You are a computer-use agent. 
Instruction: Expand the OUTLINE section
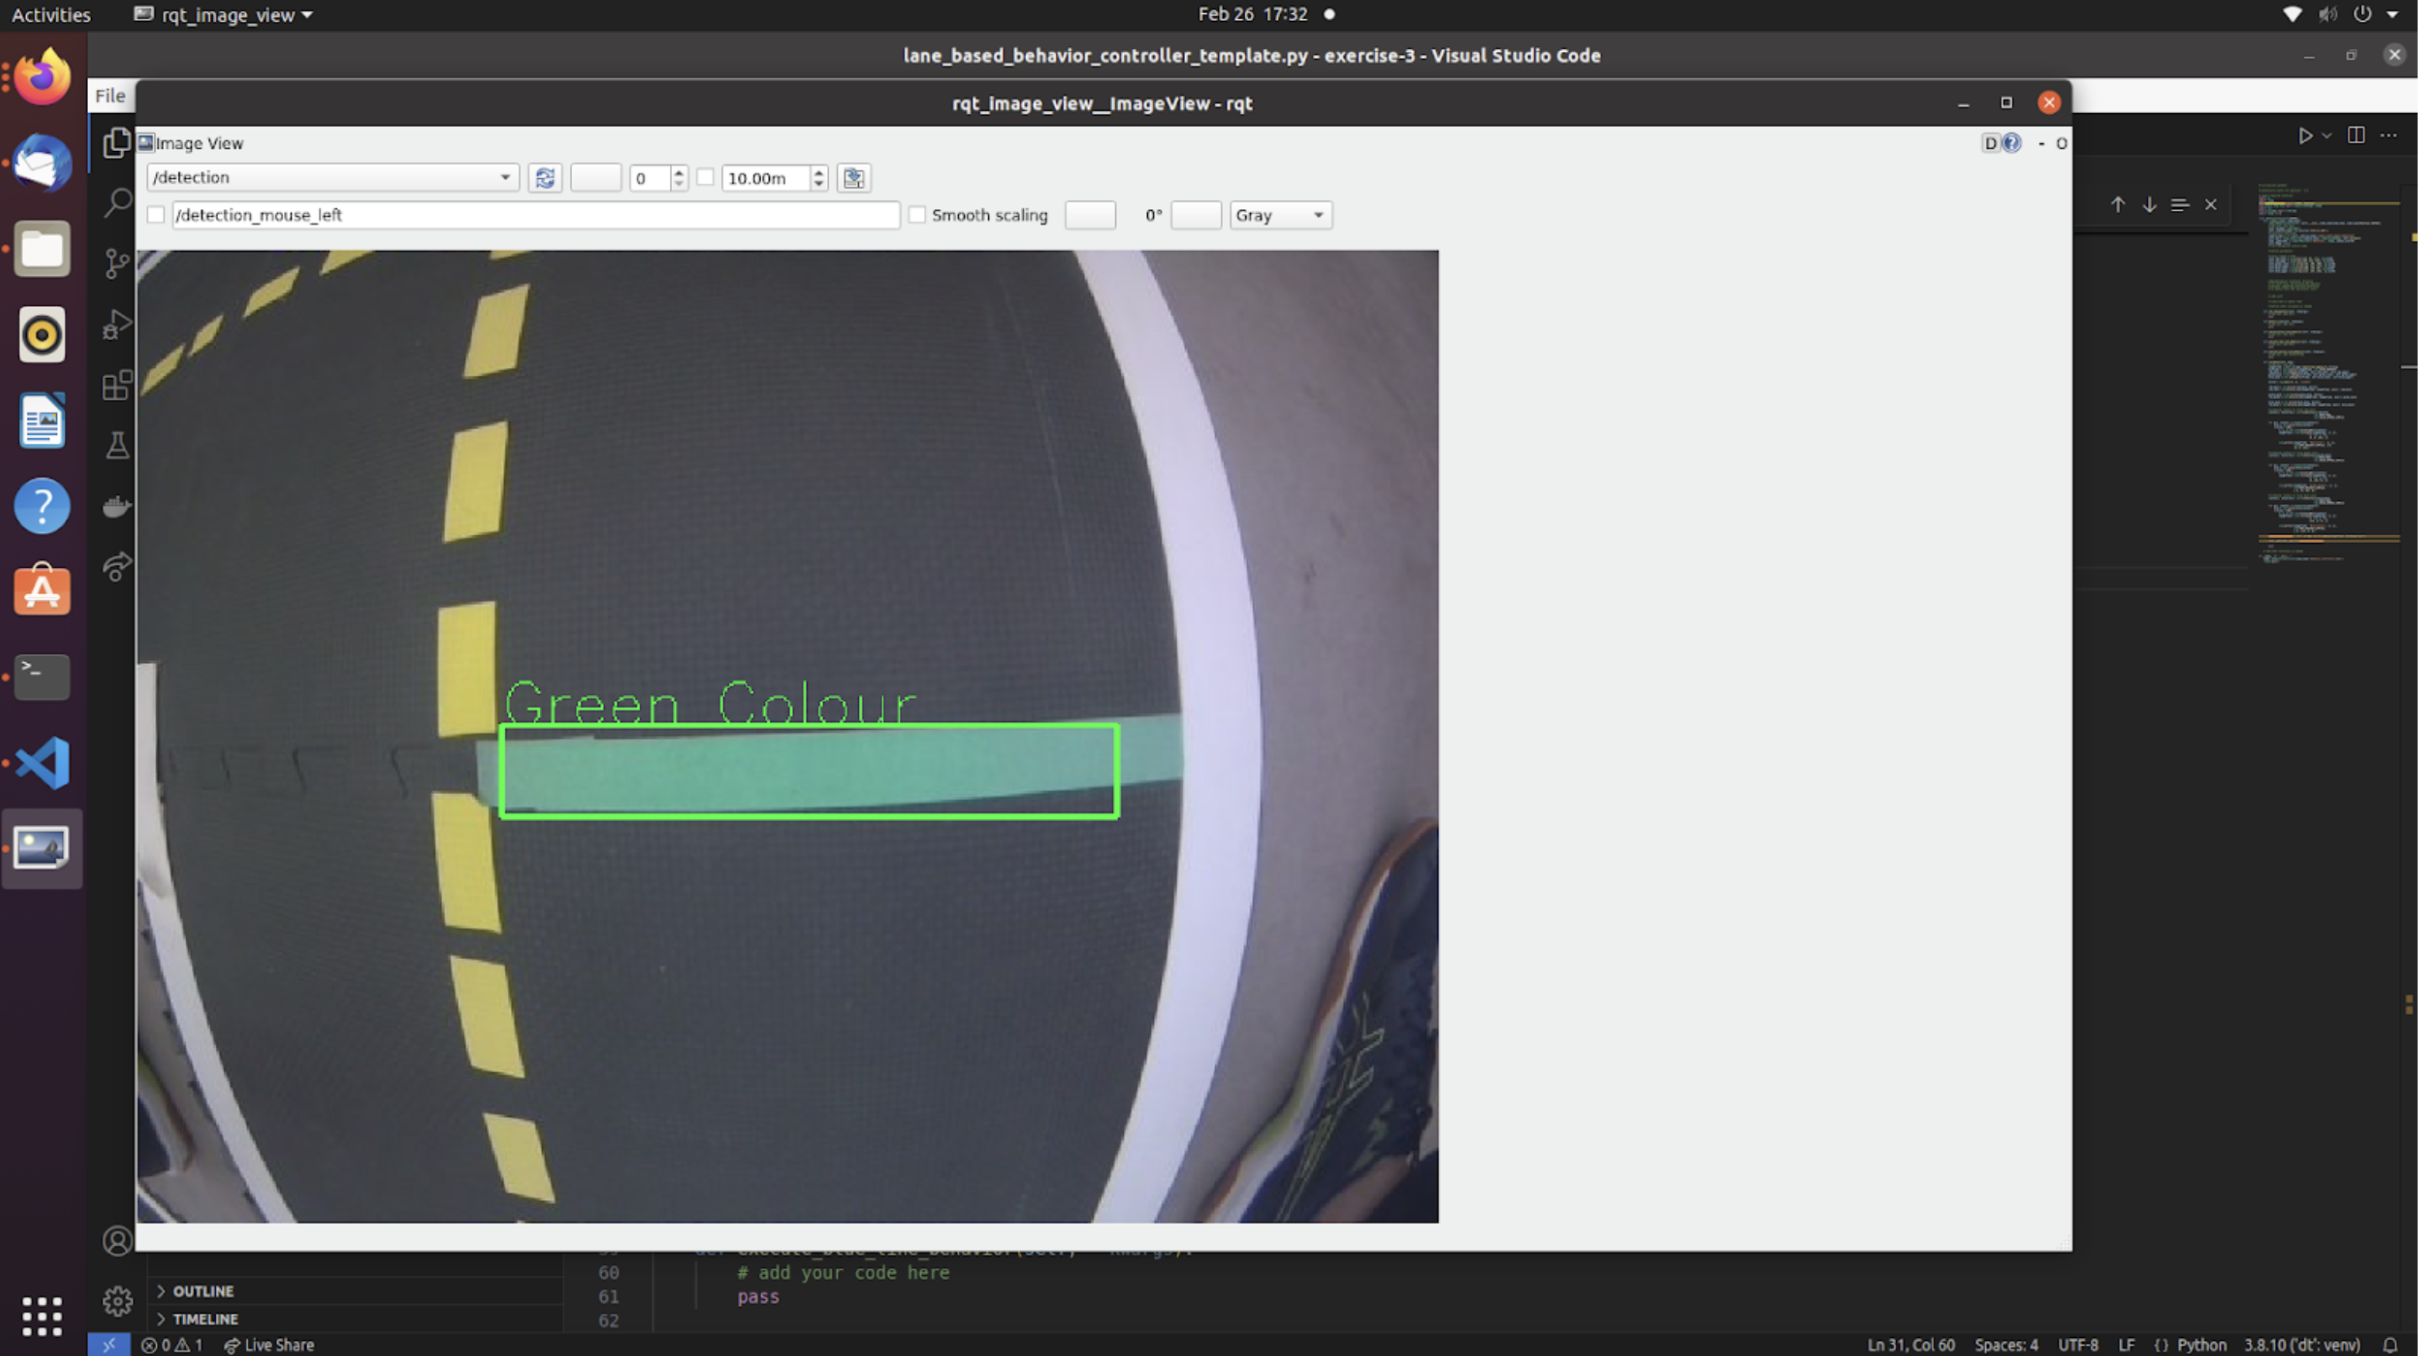[x=202, y=1291]
